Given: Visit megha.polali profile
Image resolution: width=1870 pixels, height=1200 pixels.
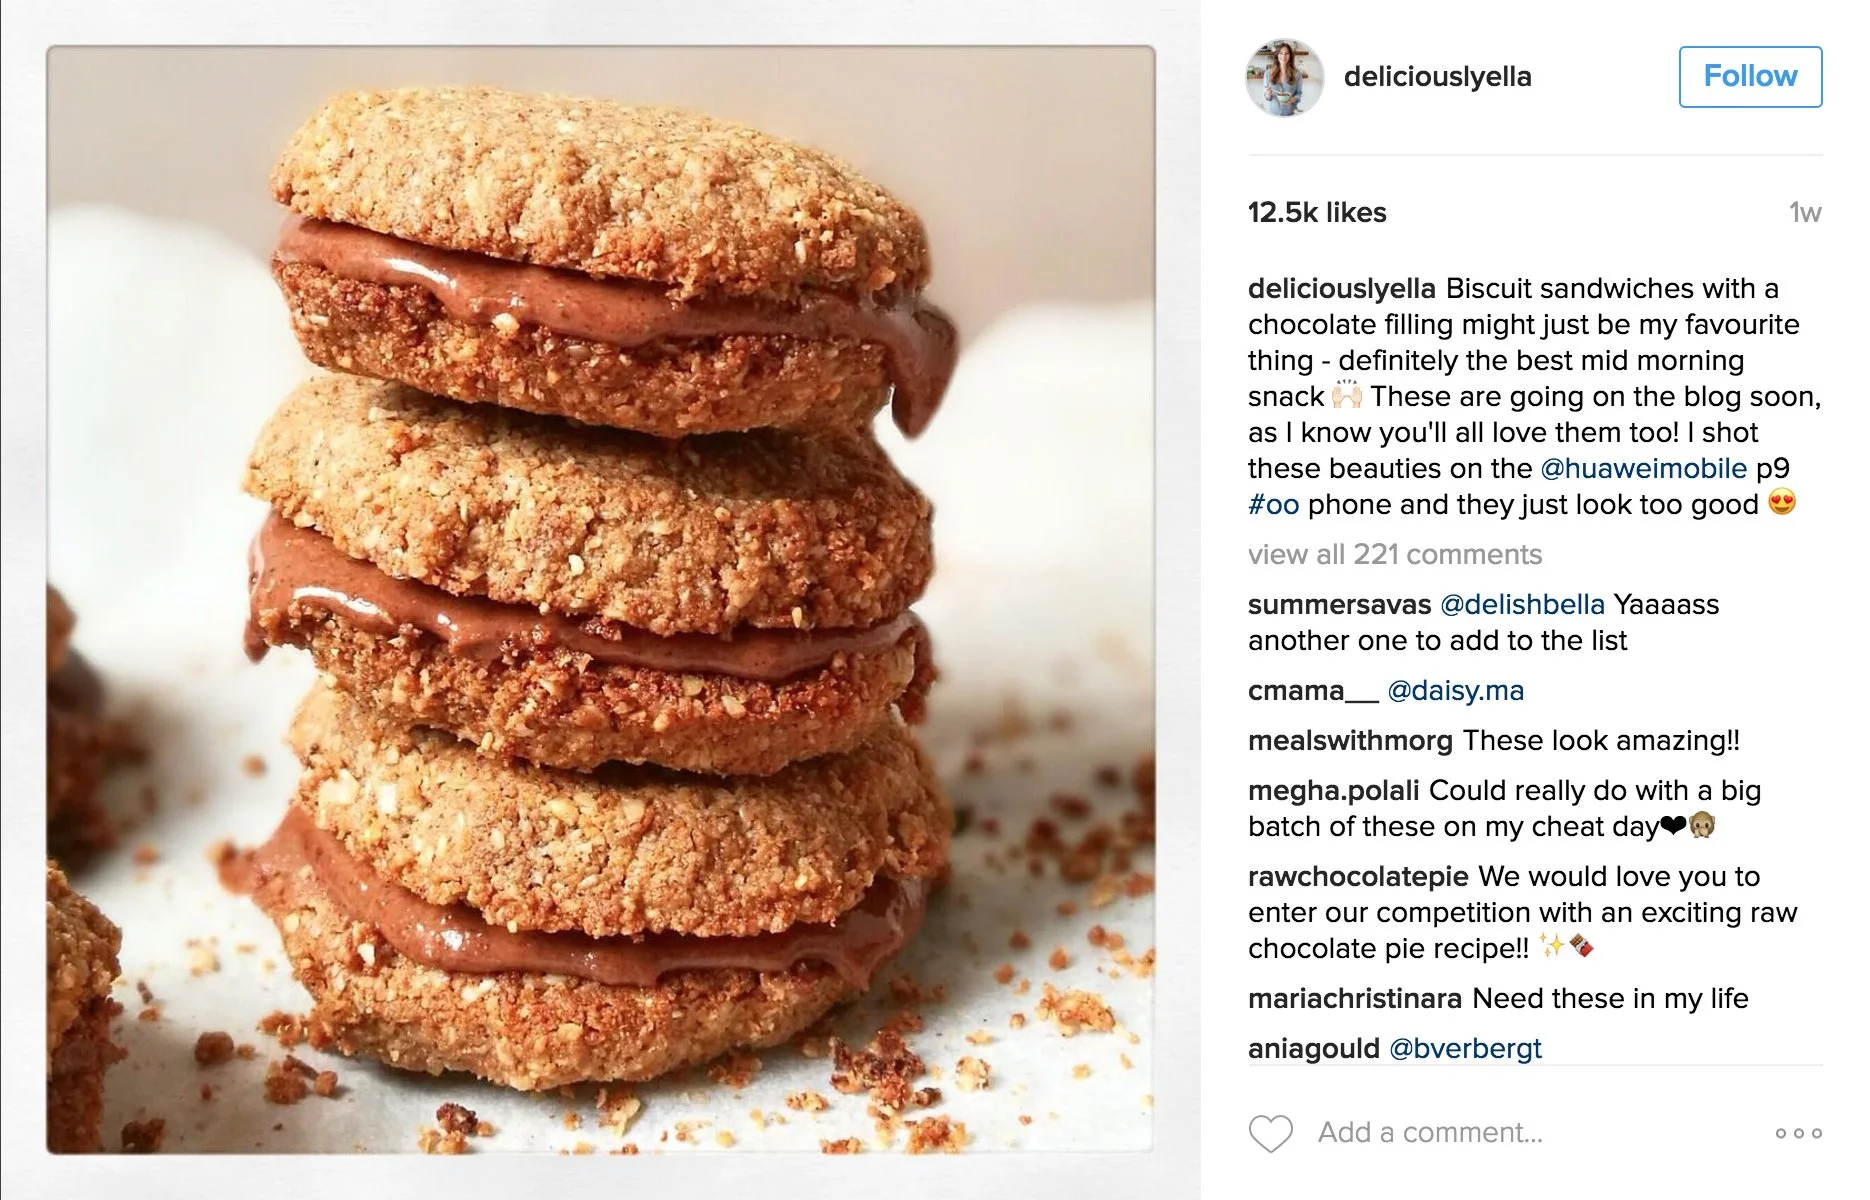Looking at the screenshot, I should 1333,790.
